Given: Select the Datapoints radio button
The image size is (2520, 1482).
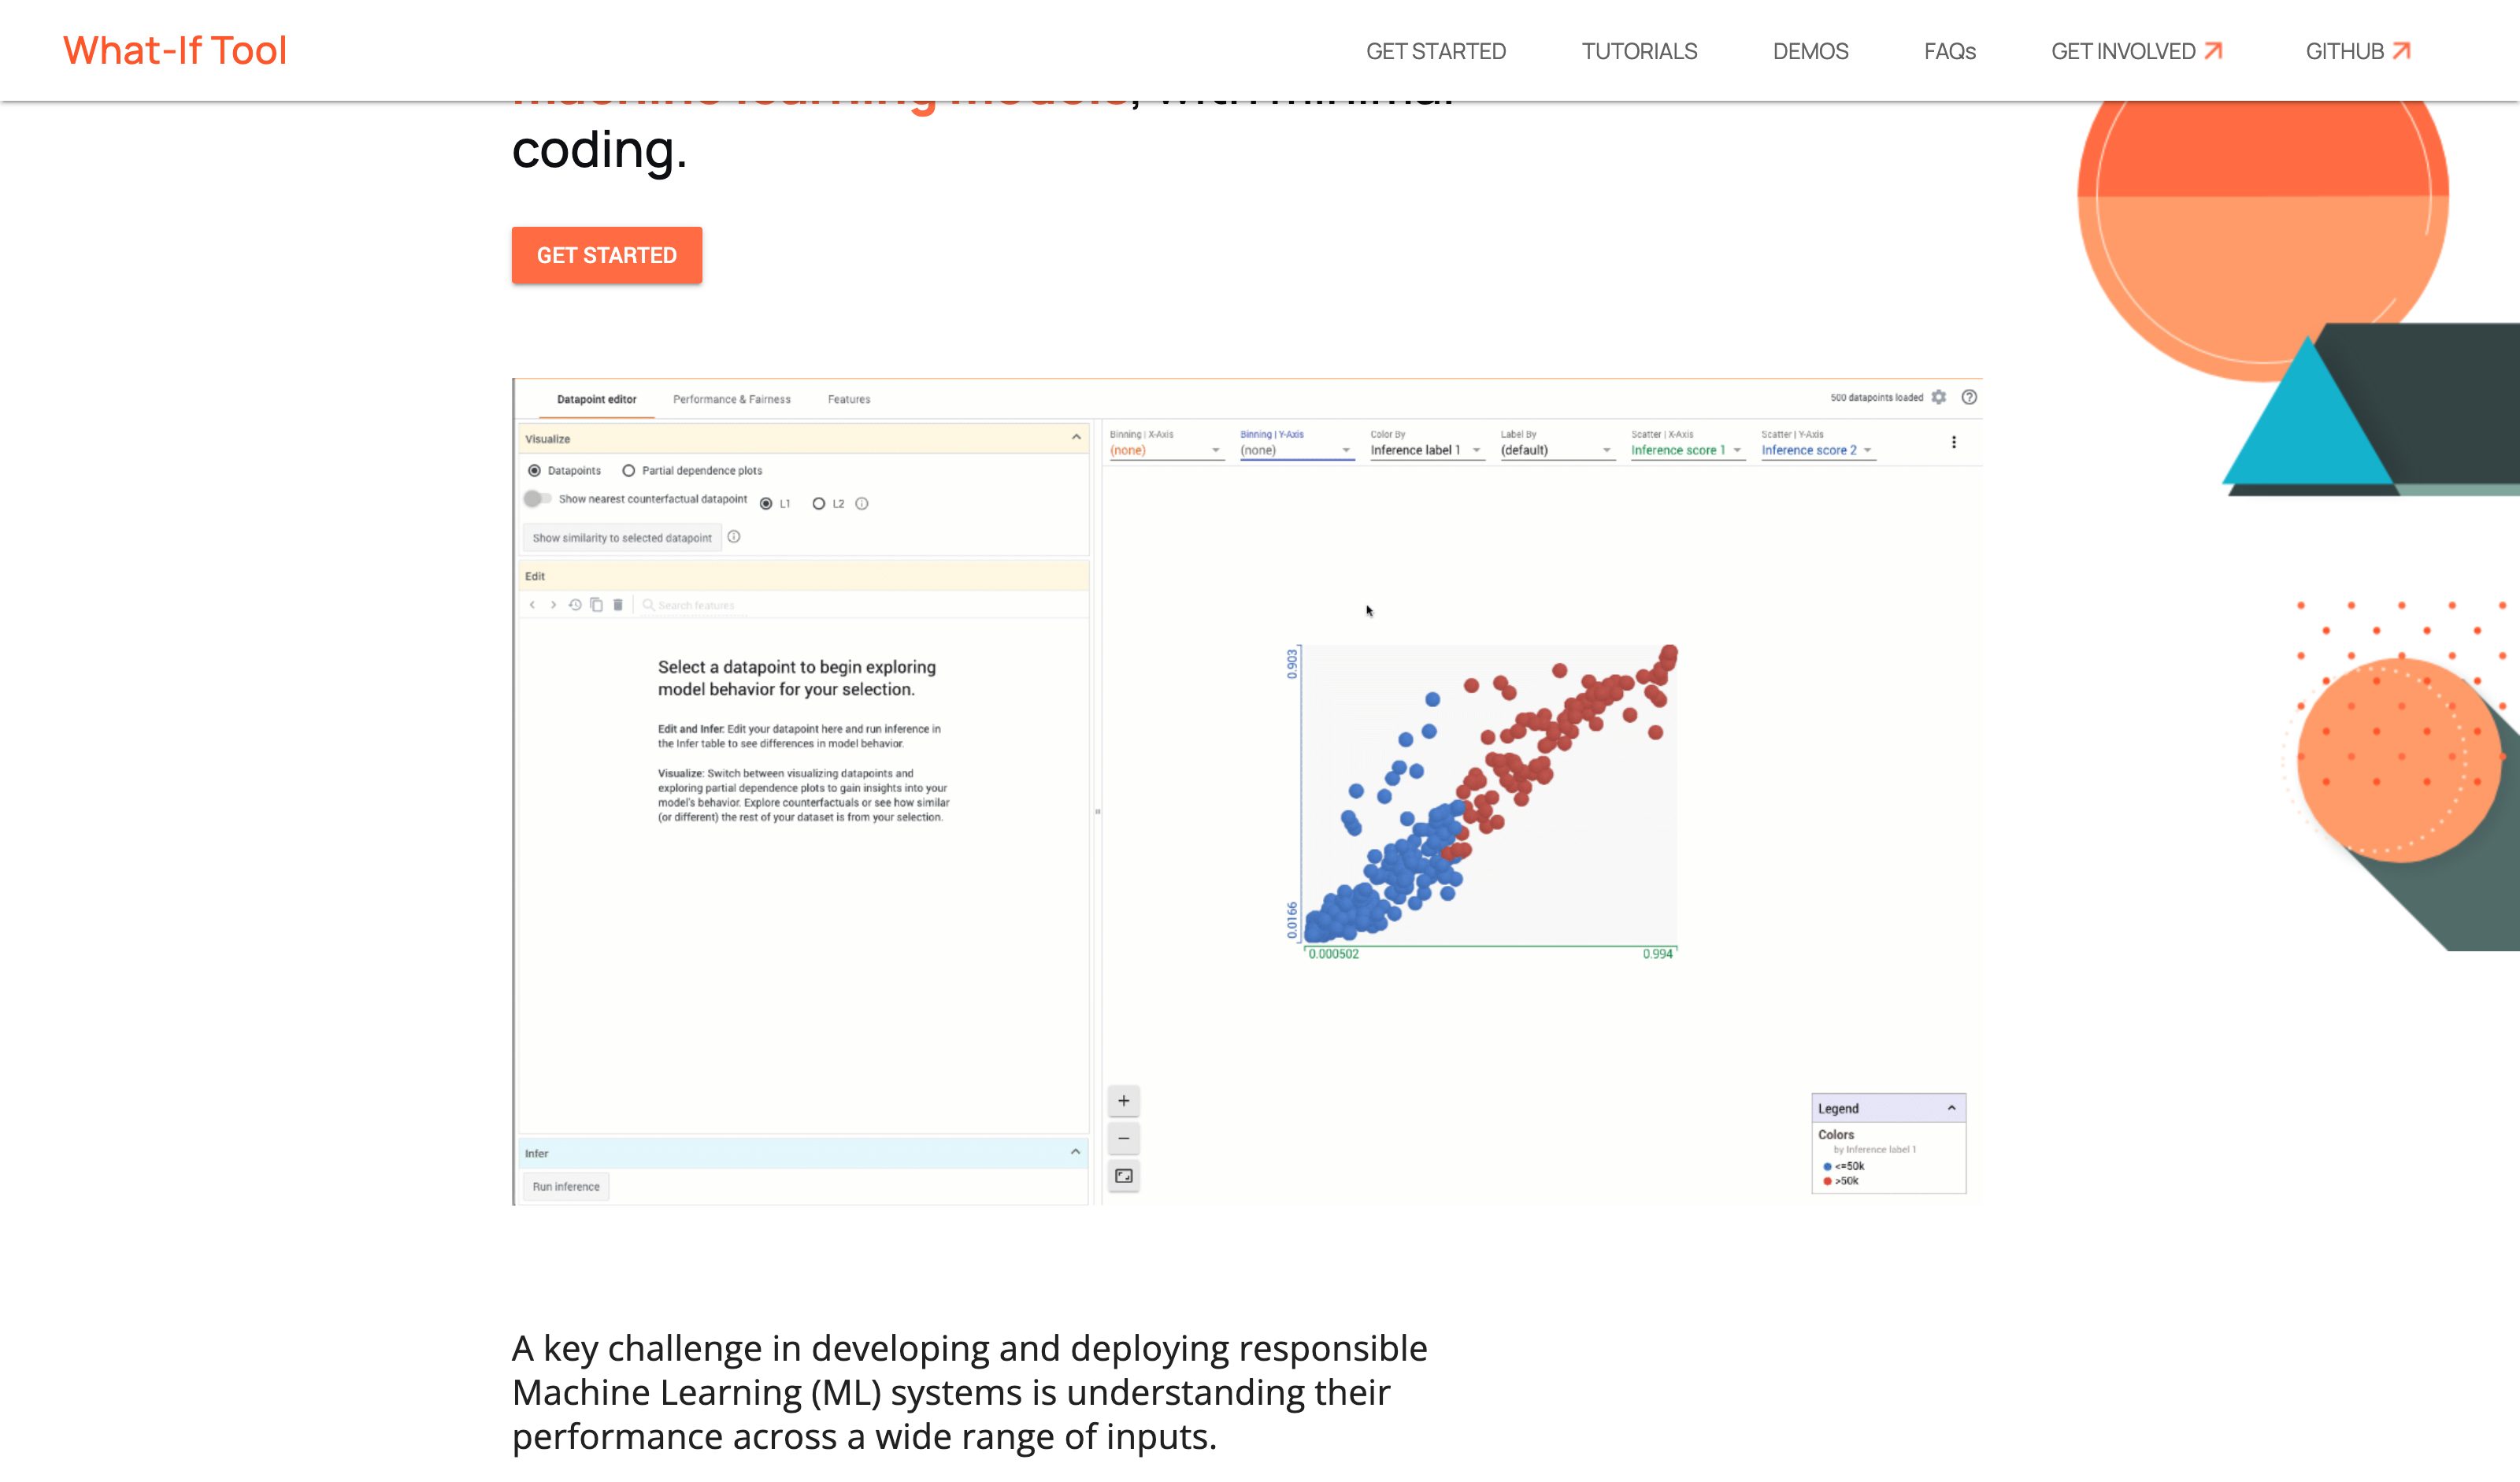Looking at the screenshot, I should pyautogui.click(x=535, y=471).
